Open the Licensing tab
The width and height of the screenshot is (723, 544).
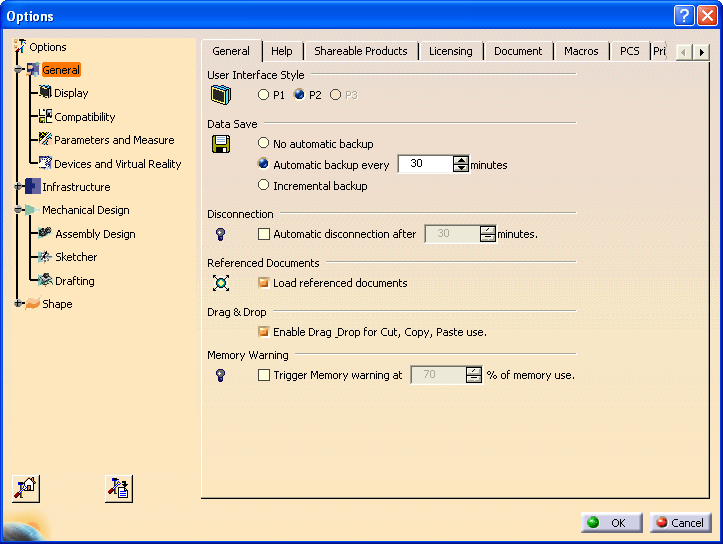click(x=451, y=51)
